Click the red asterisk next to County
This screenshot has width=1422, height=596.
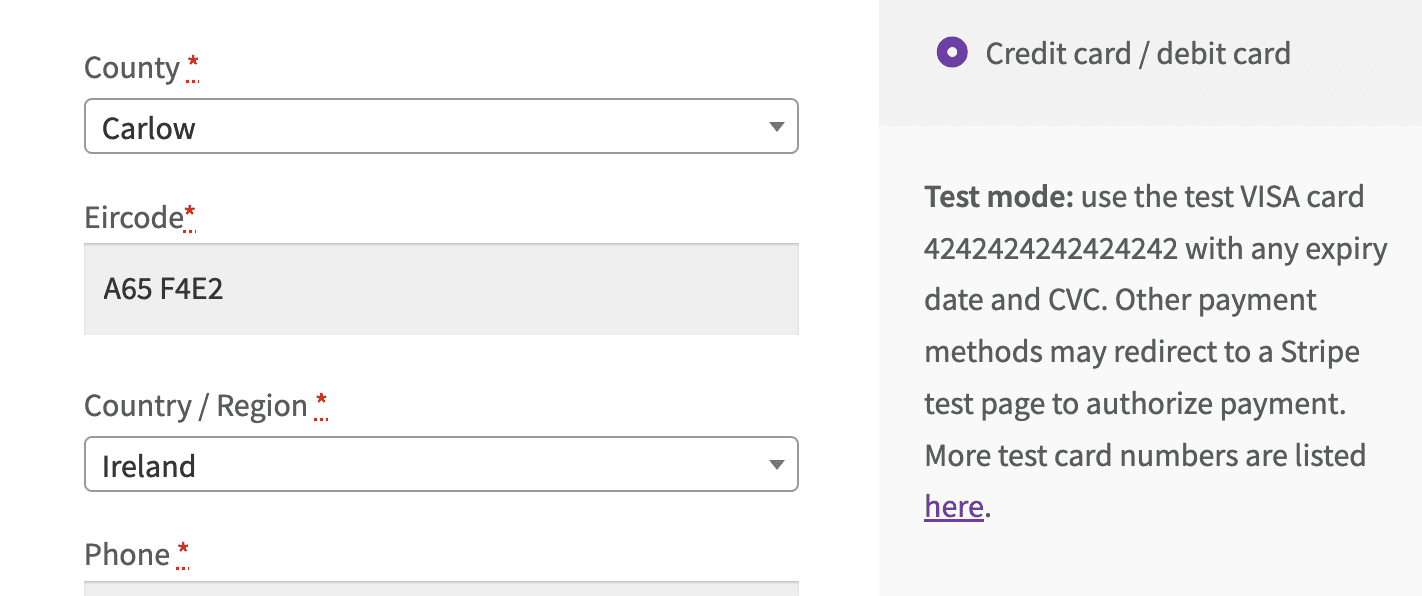pos(192,62)
